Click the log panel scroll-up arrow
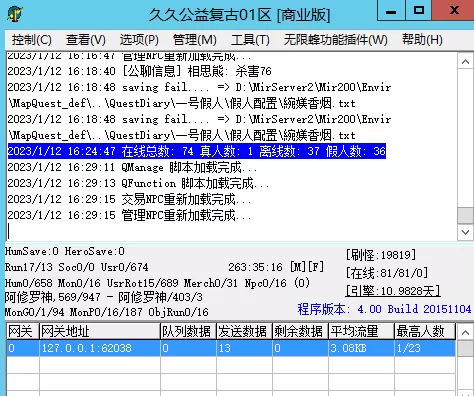The image size is (474, 396). click(x=465, y=62)
